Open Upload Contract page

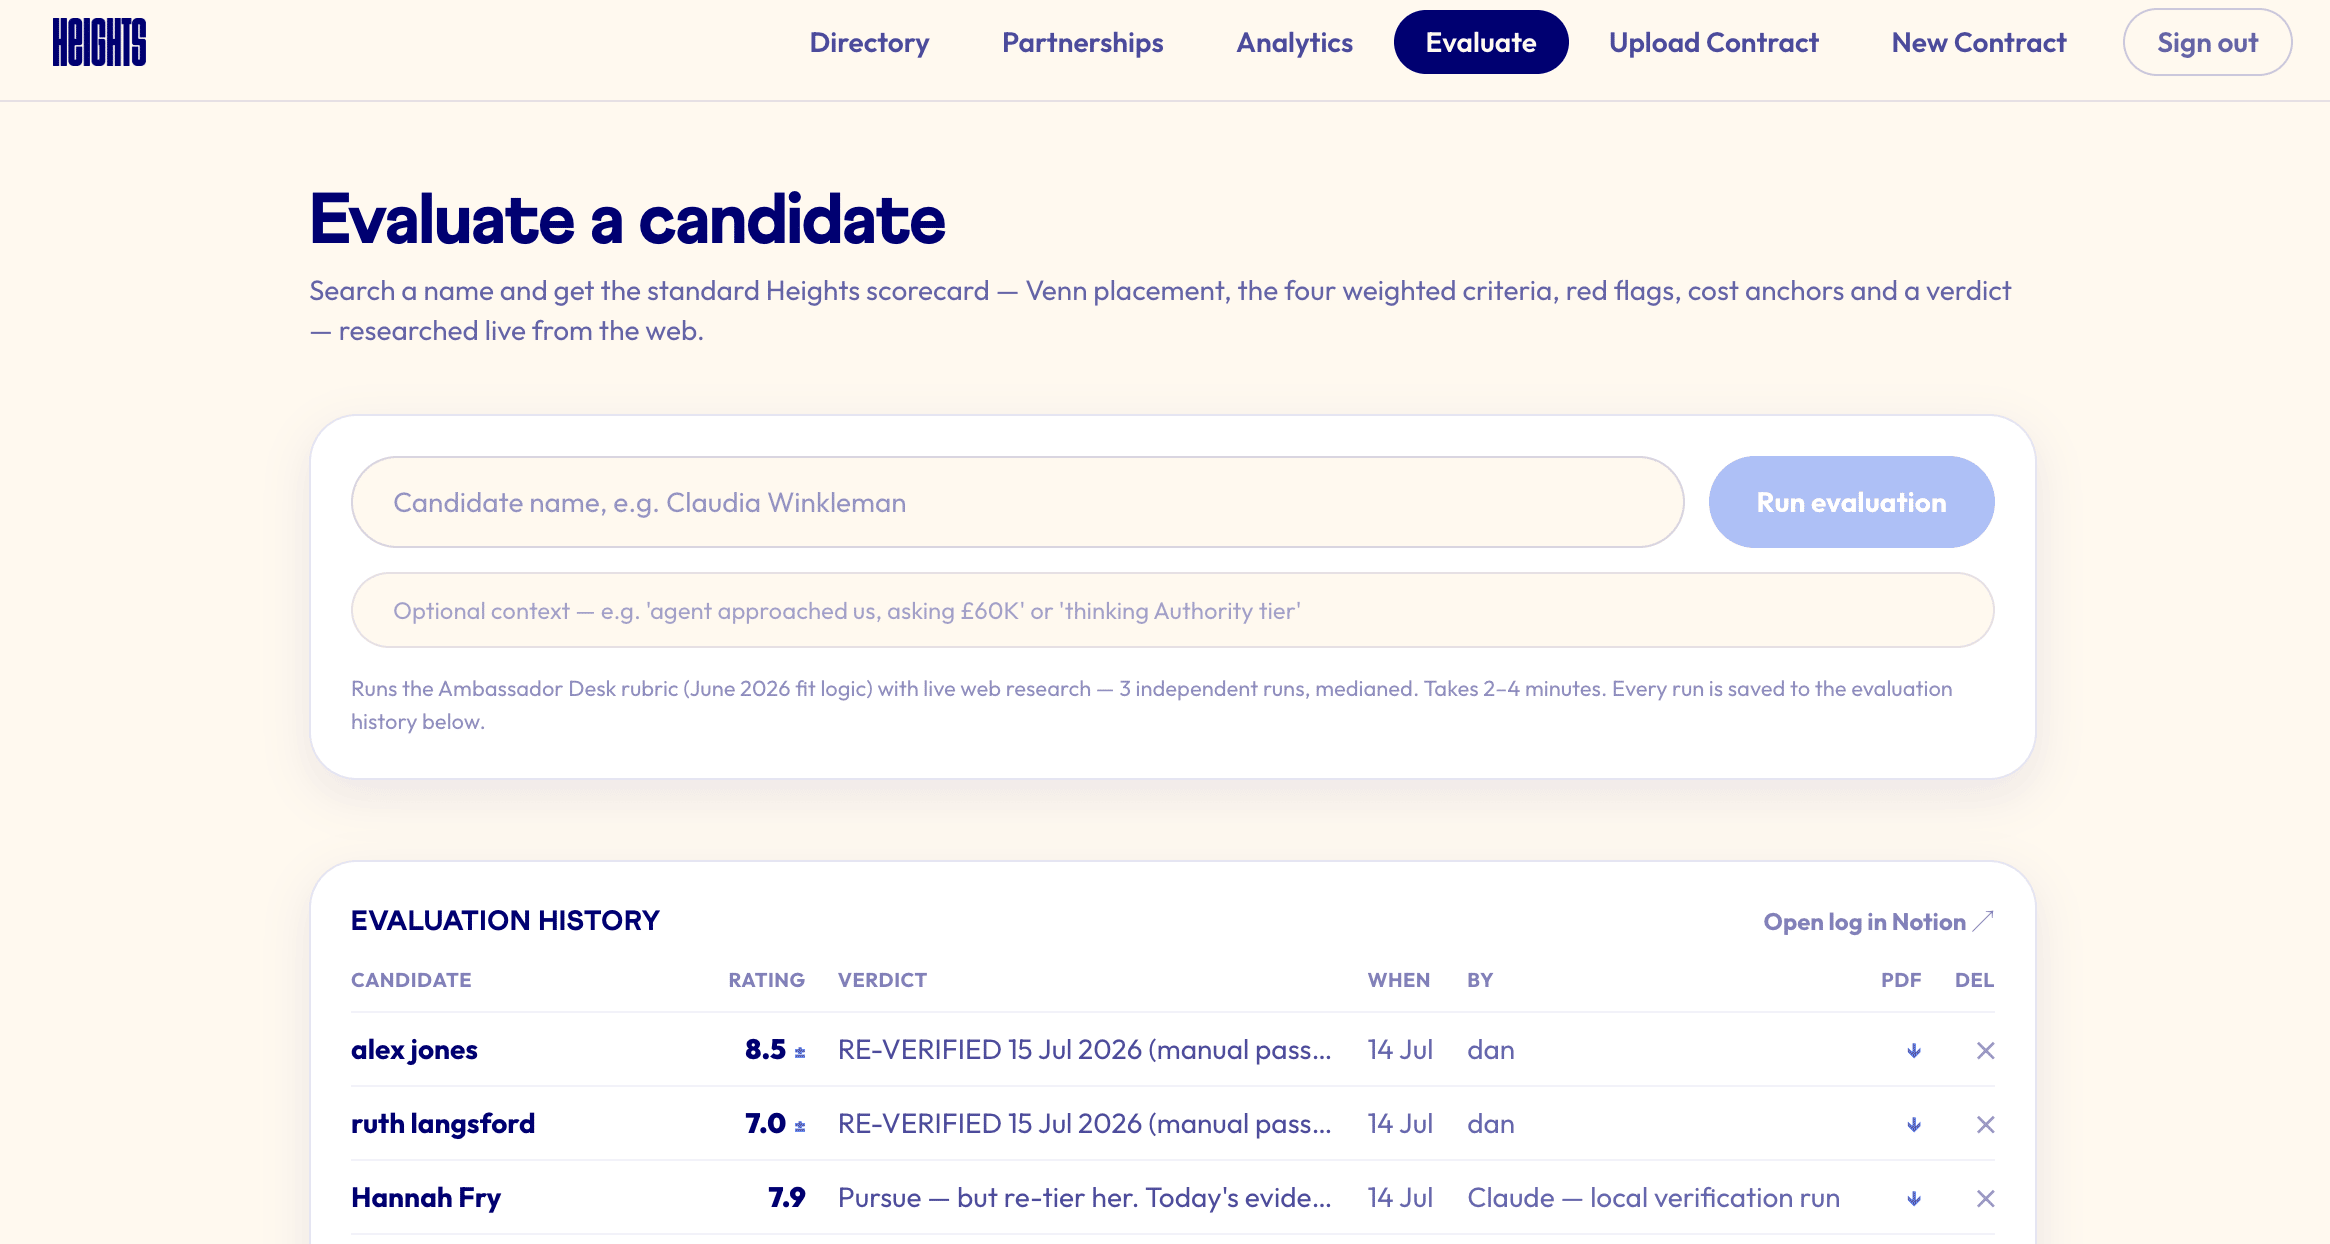click(1713, 42)
